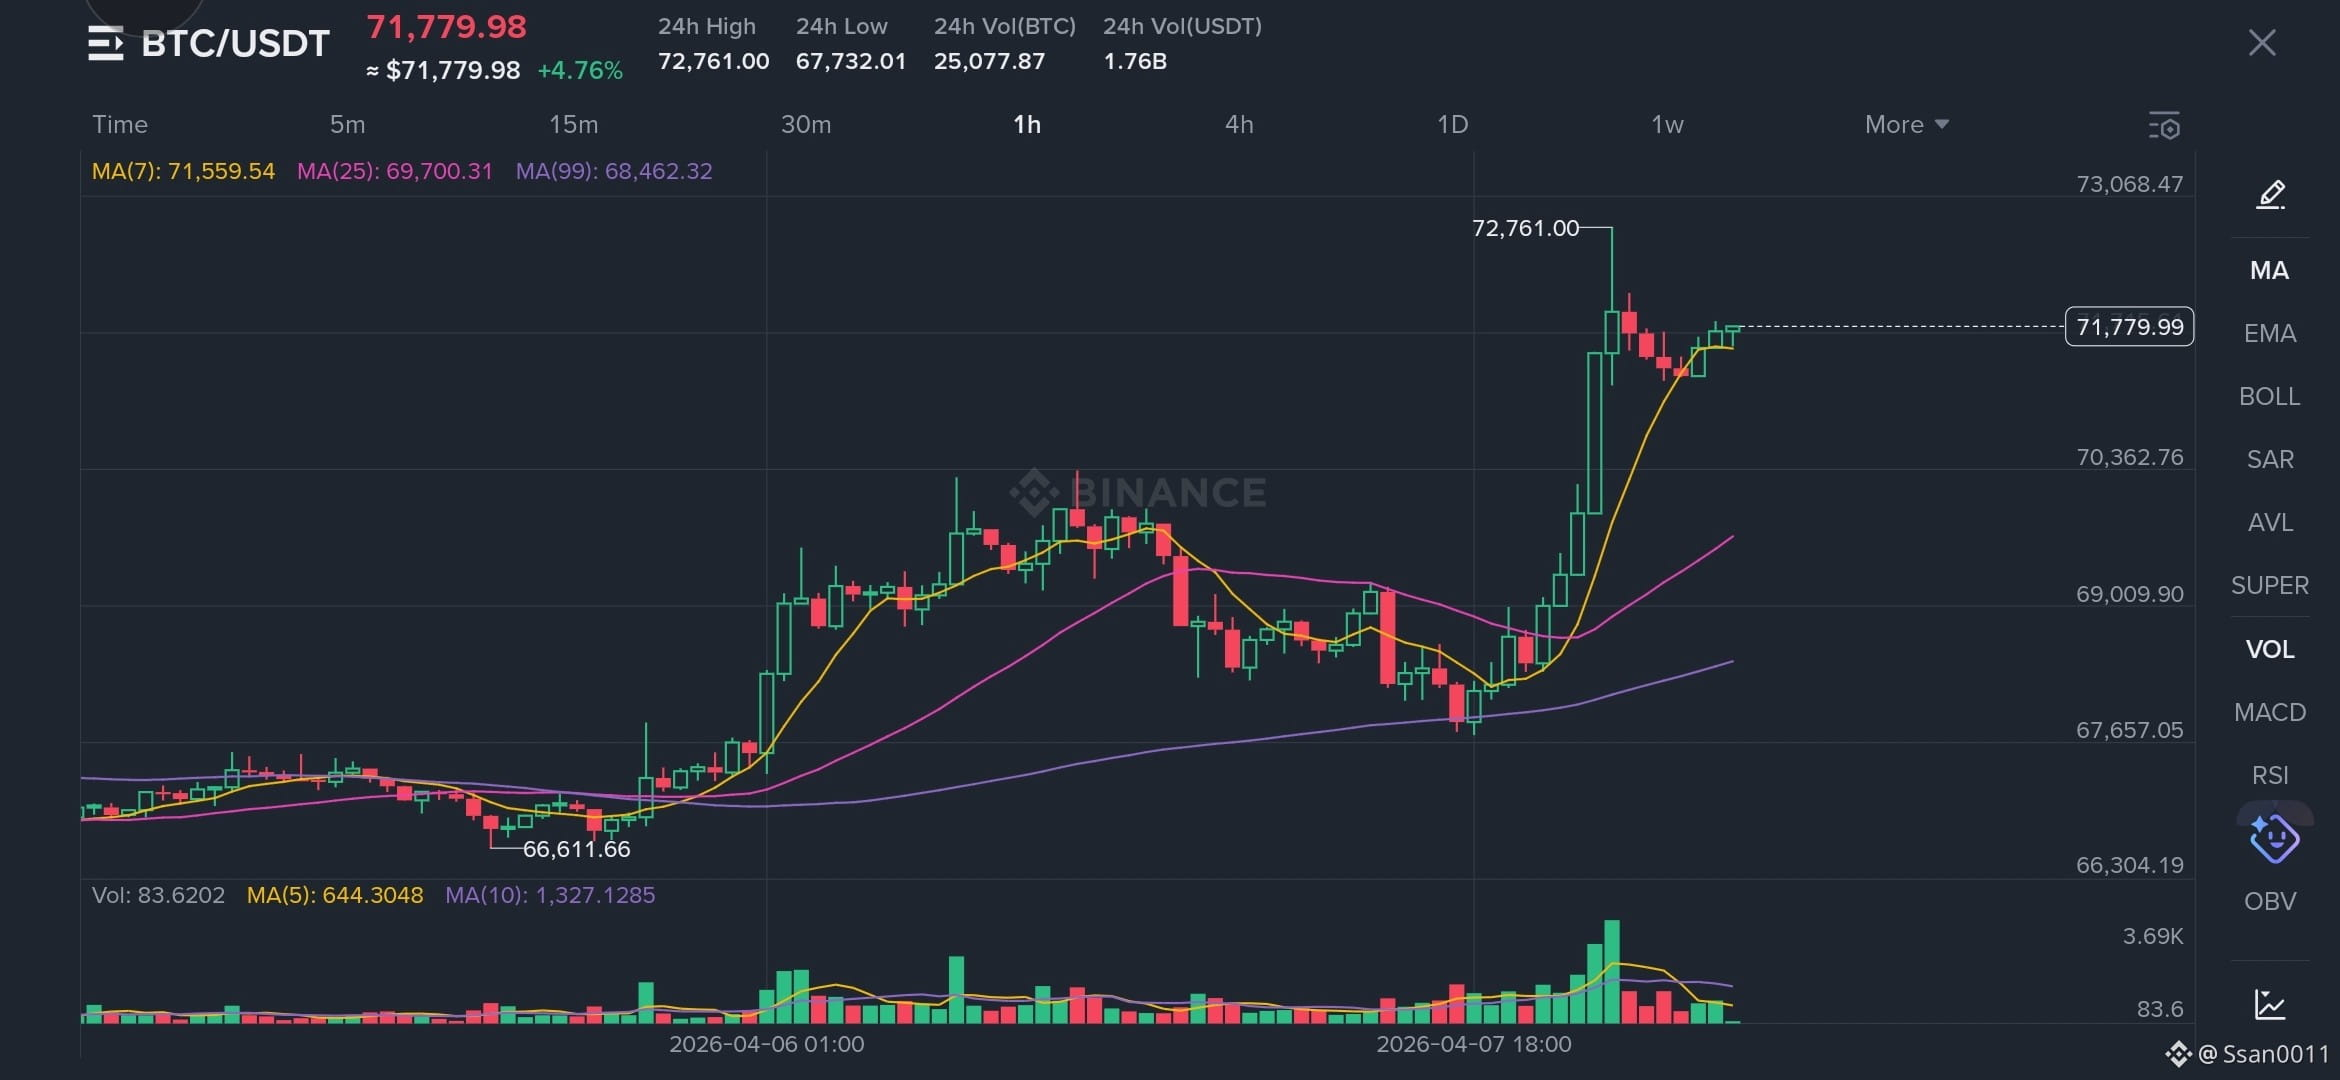Enable the MACD indicator
2340x1080 pixels.
point(2269,712)
